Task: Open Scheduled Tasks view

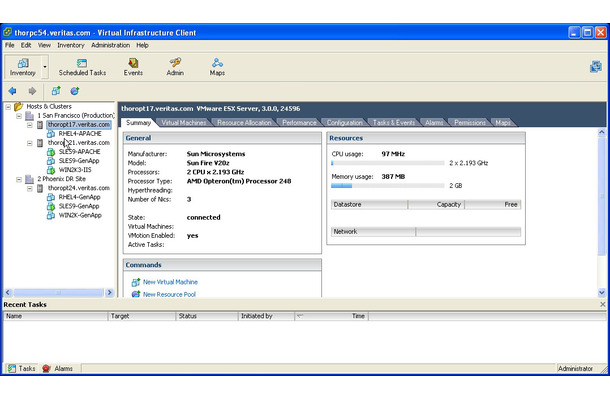Action: coord(82,67)
